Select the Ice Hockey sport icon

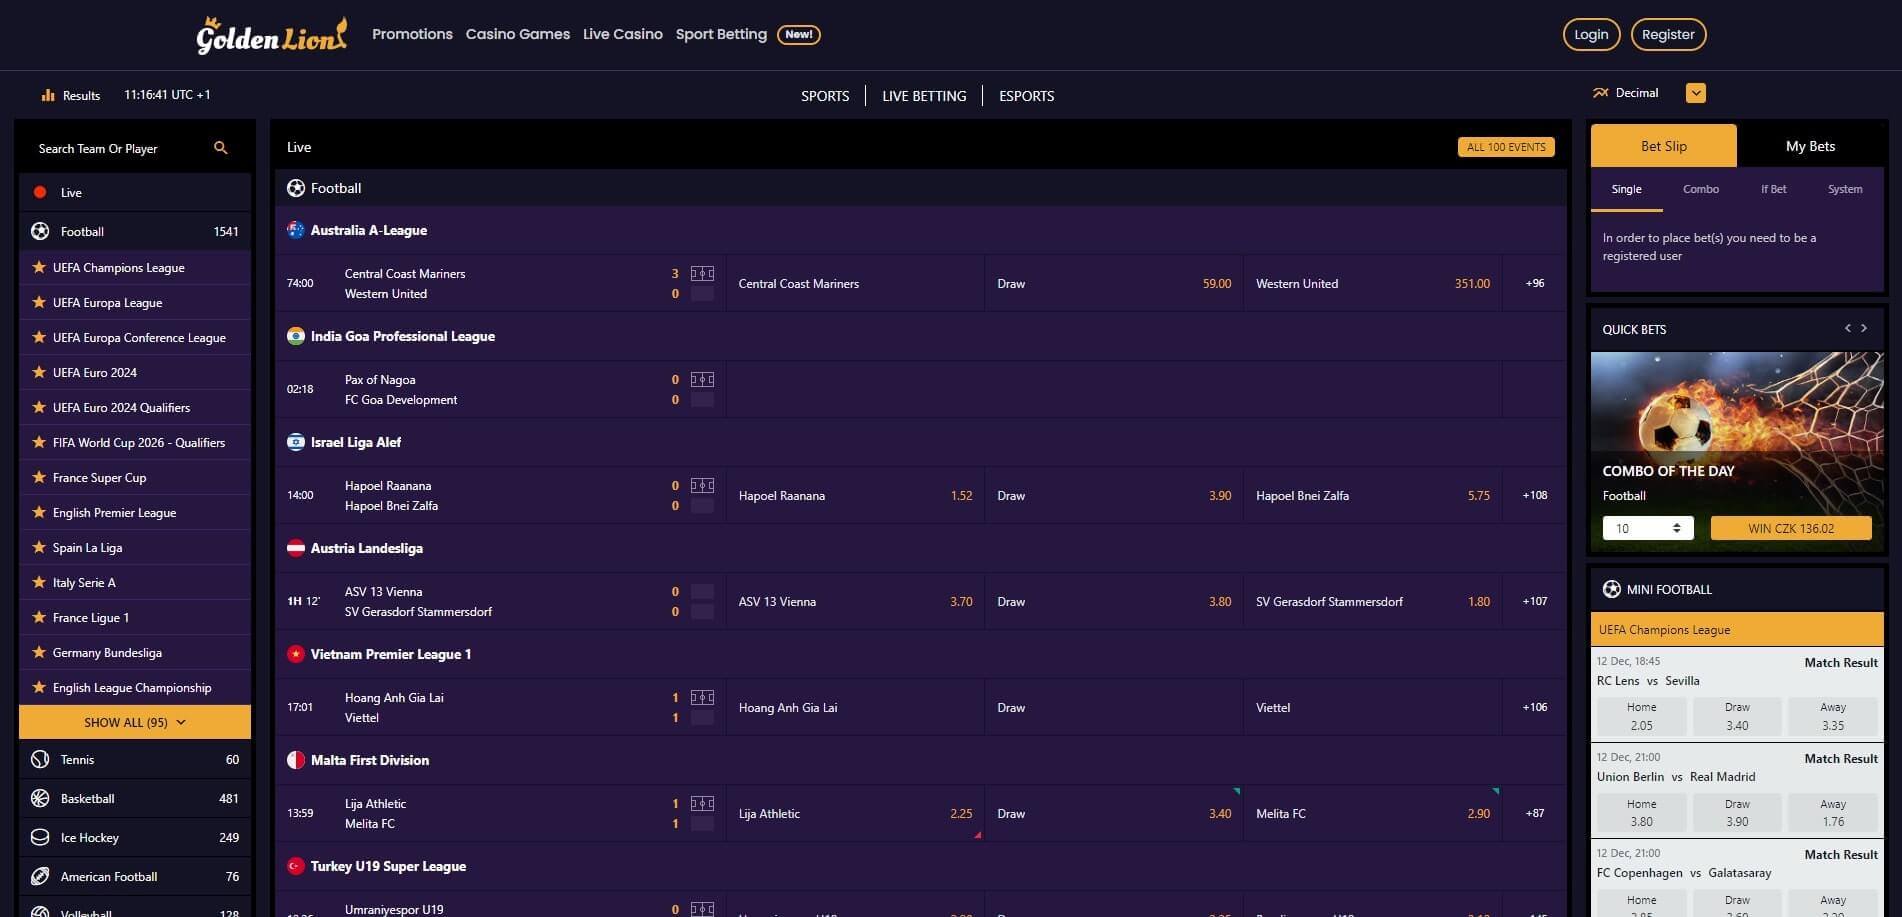[x=39, y=837]
